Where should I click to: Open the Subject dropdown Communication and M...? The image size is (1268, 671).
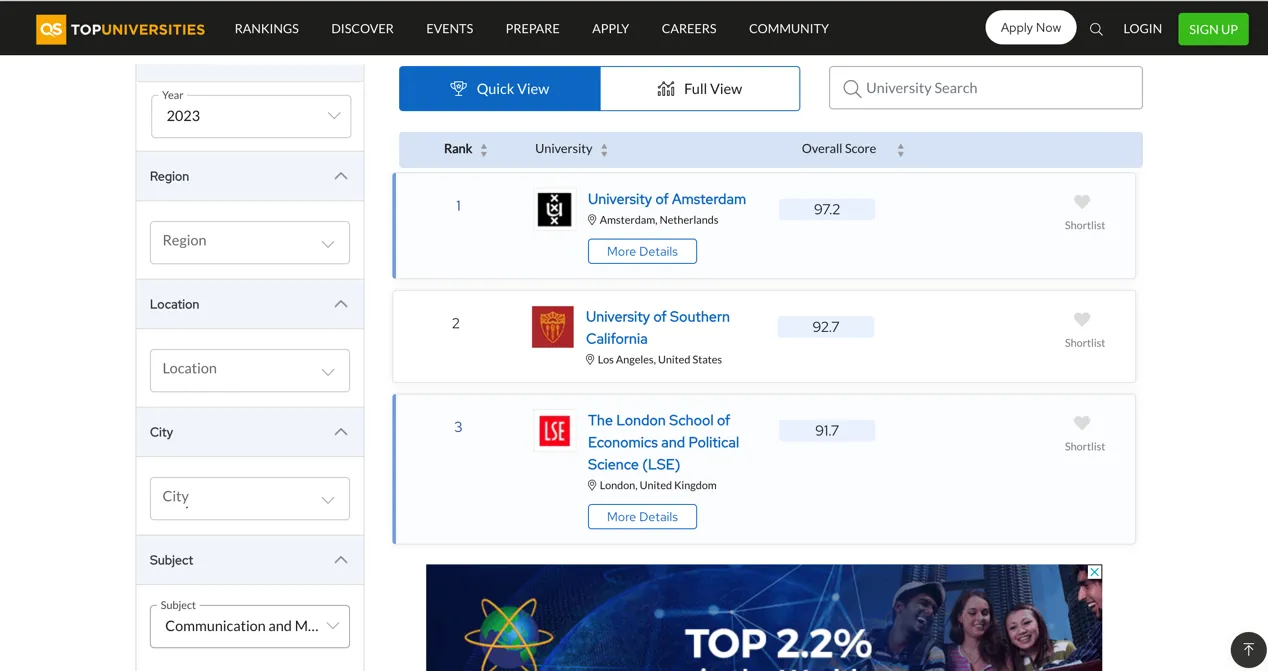pos(250,626)
